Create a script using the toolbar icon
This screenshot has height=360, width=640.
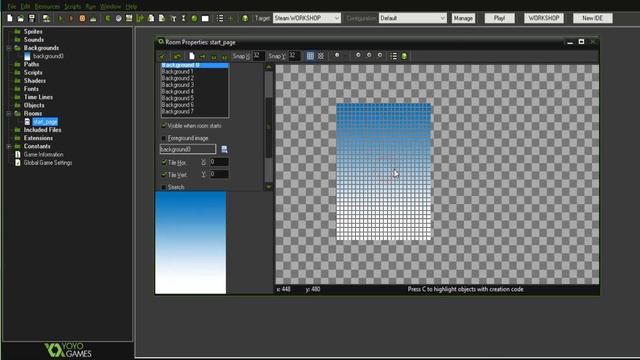[x=151, y=18]
